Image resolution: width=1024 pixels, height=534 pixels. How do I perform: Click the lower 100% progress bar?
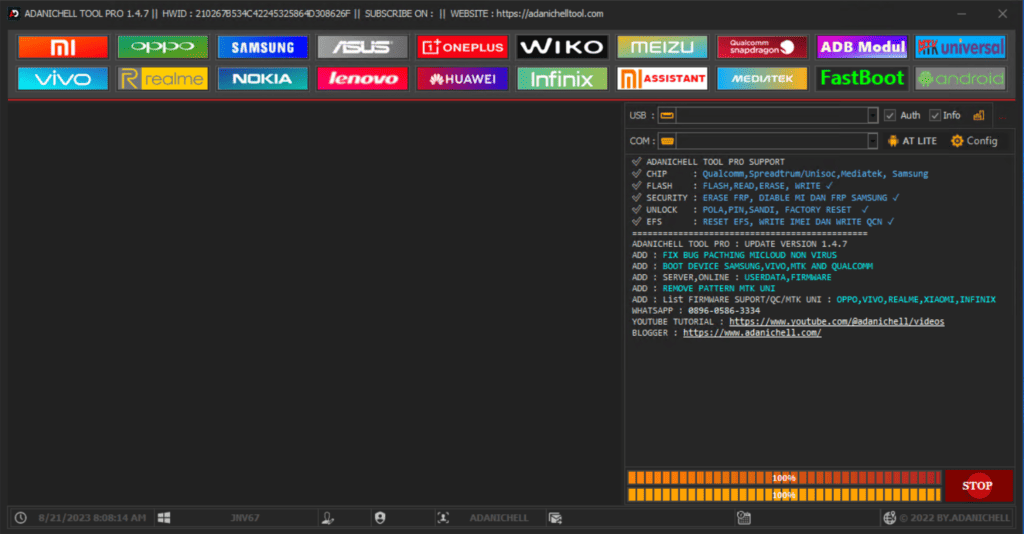(x=784, y=495)
